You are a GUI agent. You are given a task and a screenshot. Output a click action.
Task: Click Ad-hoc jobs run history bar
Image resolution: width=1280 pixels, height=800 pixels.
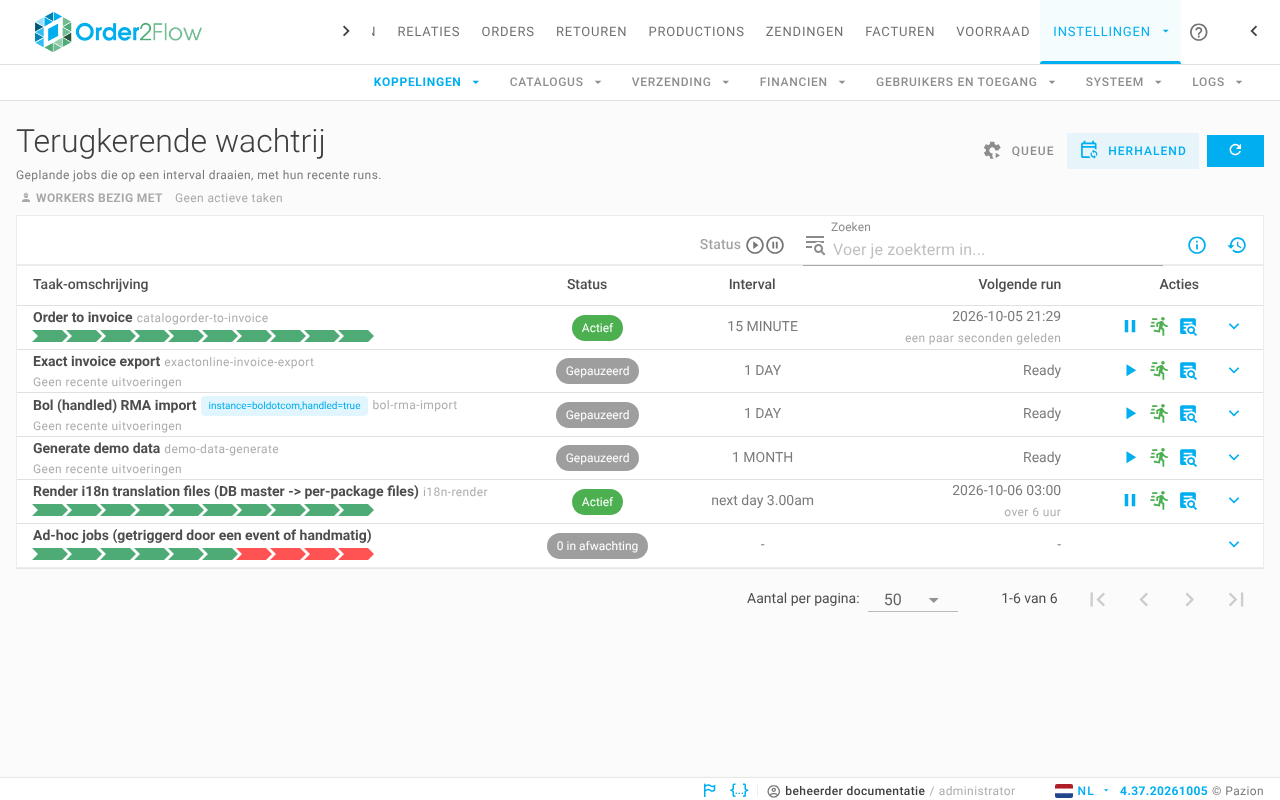[203, 554]
